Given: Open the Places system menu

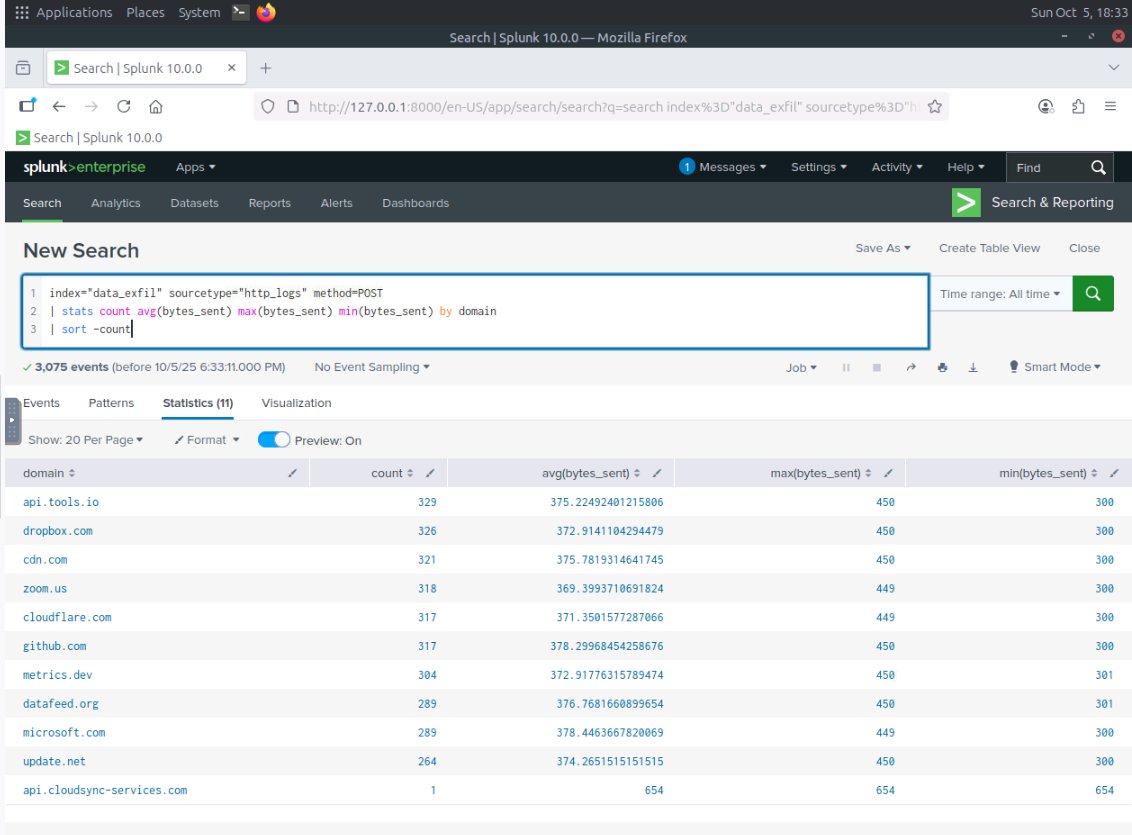Looking at the screenshot, I should click(145, 12).
